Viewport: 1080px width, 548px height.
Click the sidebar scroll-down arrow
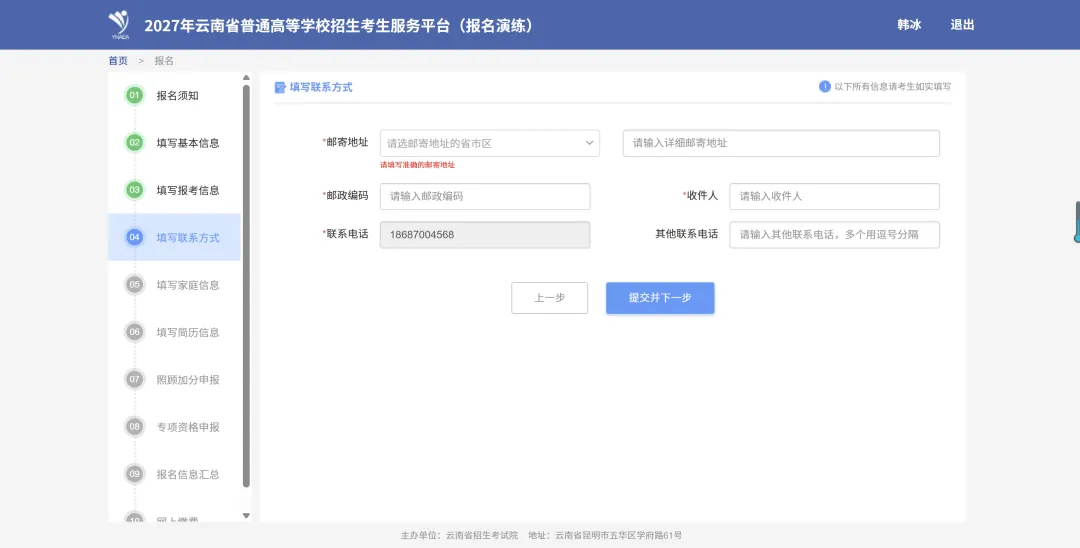[x=246, y=516]
